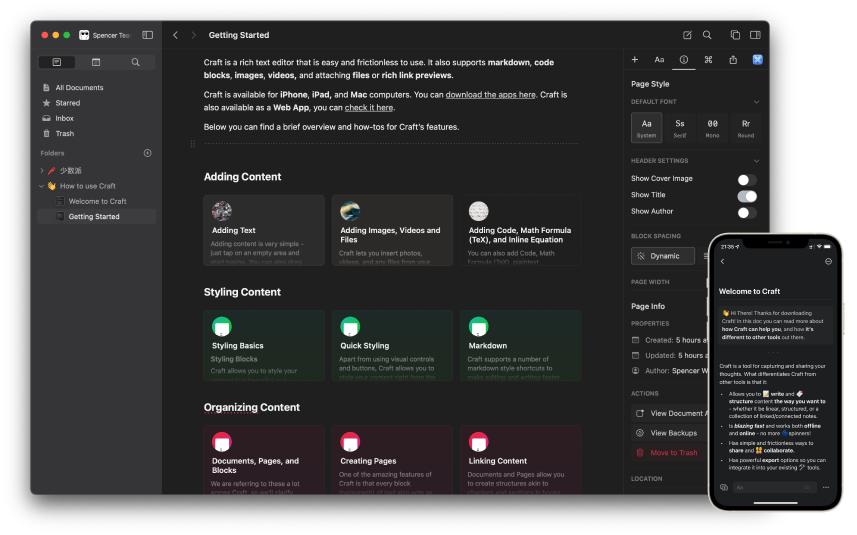The height and width of the screenshot is (535, 857).
Task: Open the Creating Pages card
Action: 392,460
